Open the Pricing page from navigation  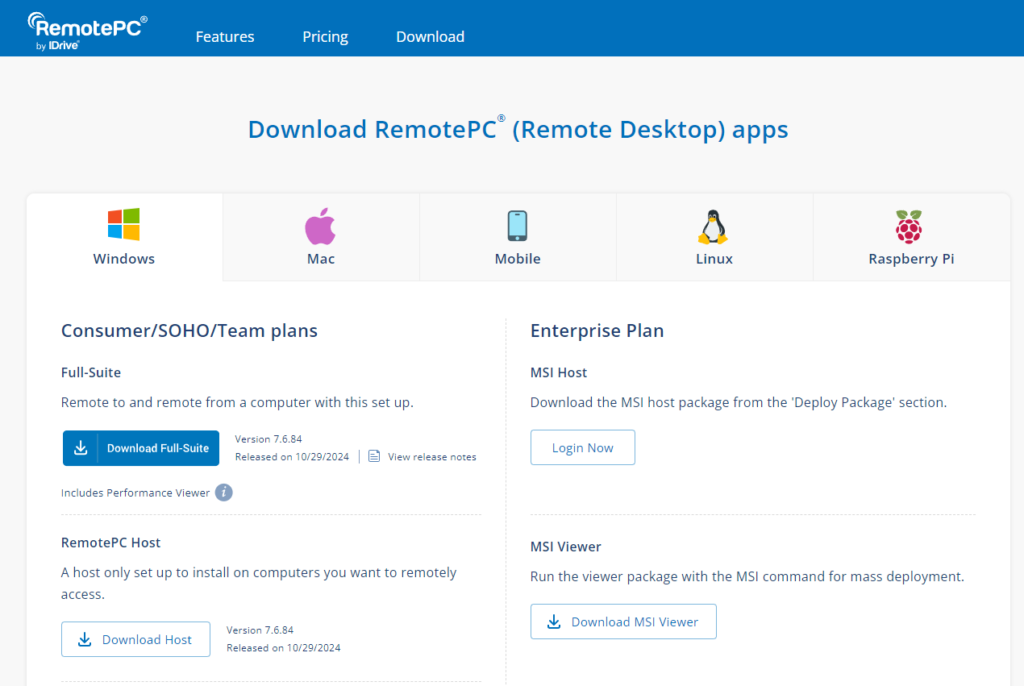[x=325, y=37]
